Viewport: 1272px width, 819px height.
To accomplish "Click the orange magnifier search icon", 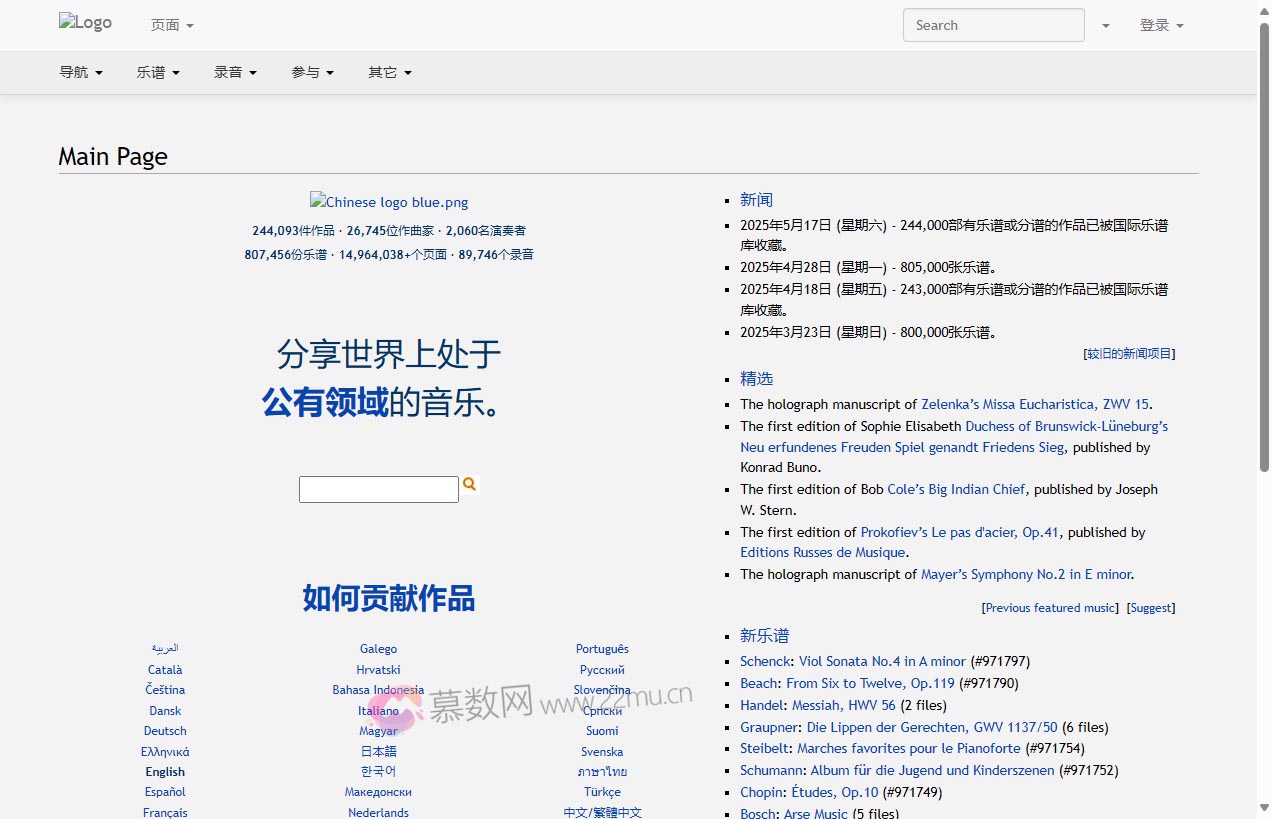I will coord(468,484).
